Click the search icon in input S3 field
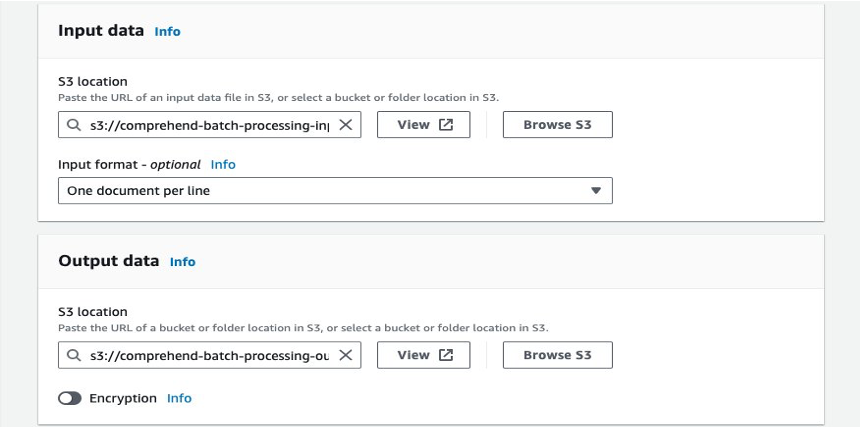Screen dimensions: 860x428 [74, 125]
